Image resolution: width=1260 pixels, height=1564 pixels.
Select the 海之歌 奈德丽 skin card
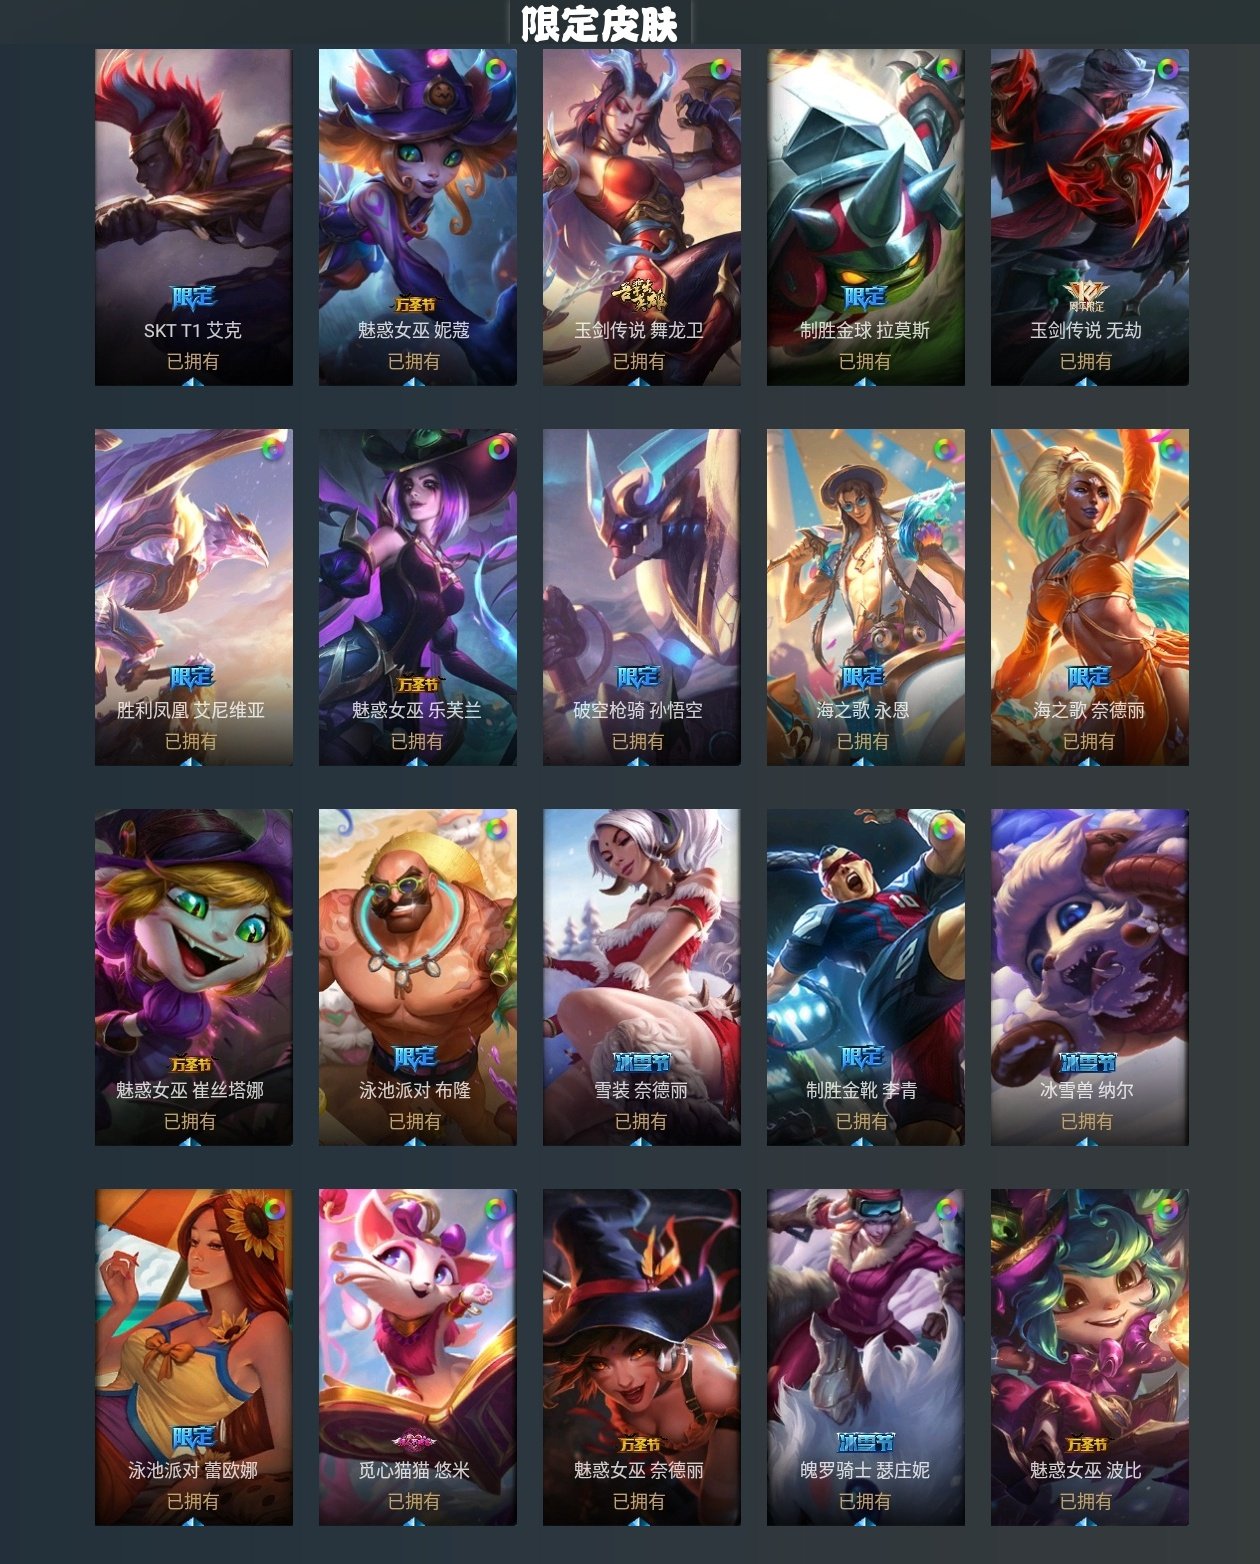[x=1090, y=597]
